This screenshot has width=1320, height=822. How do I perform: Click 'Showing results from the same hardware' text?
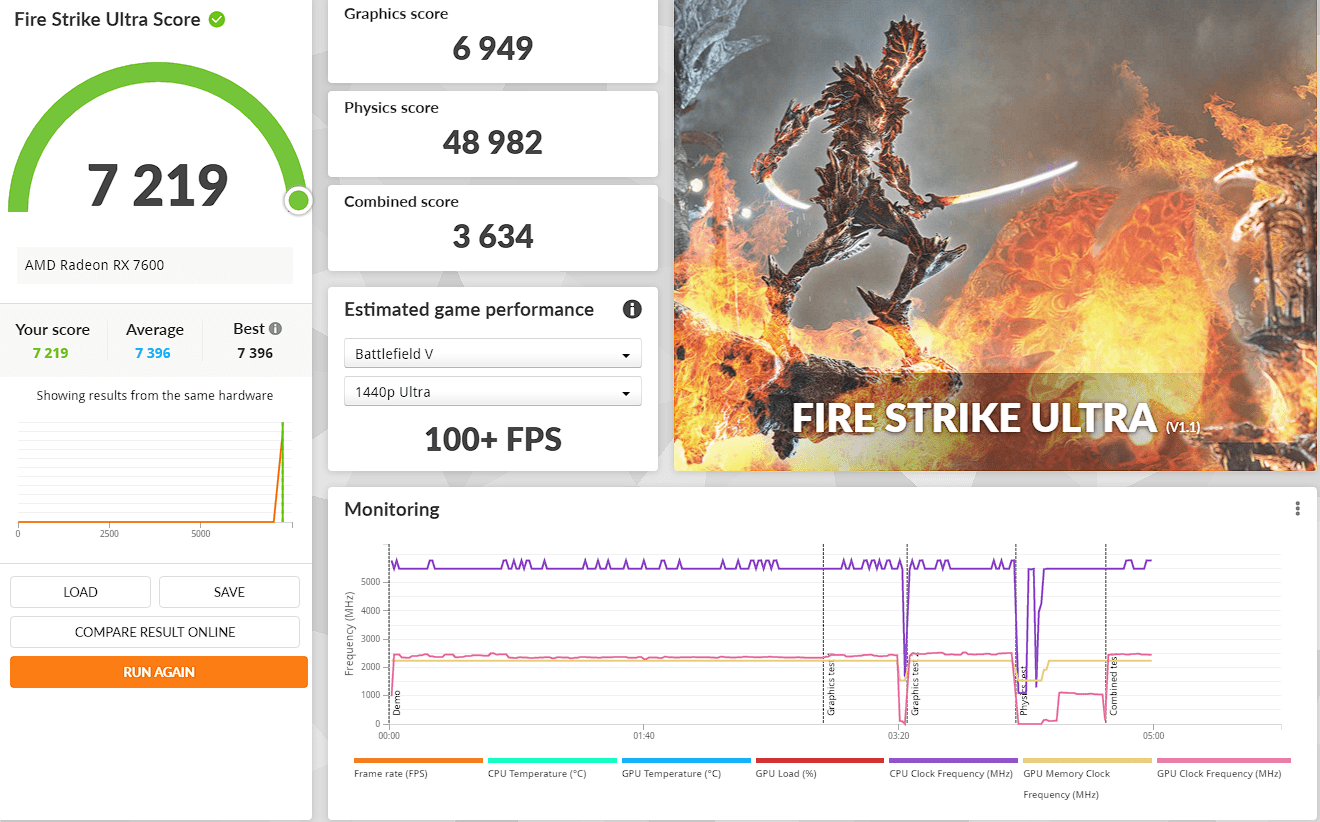[x=155, y=395]
